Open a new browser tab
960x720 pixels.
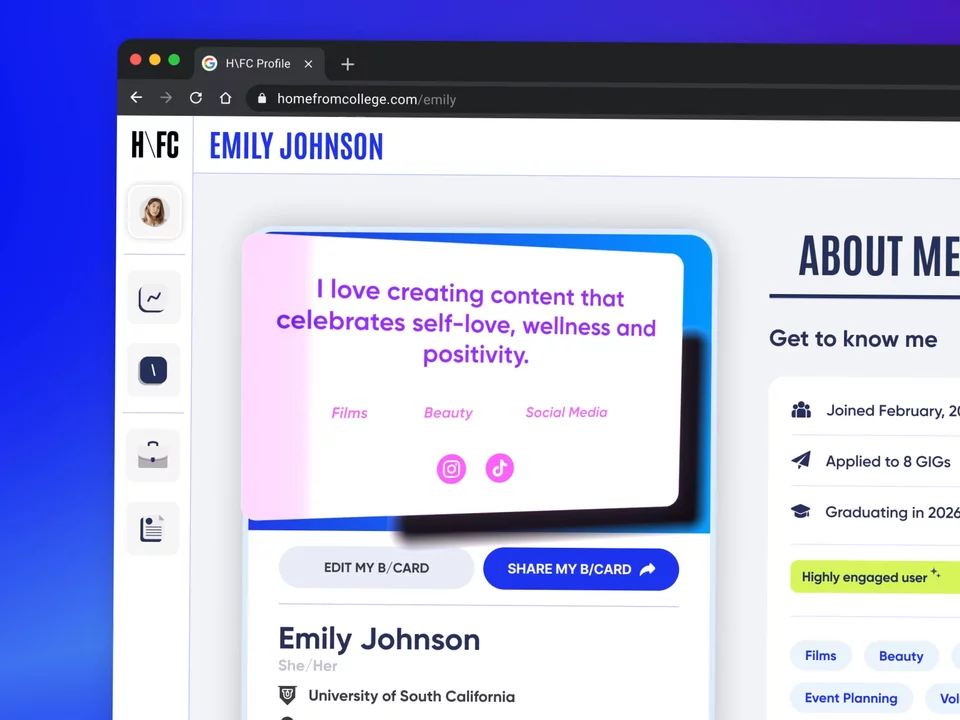(x=347, y=64)
